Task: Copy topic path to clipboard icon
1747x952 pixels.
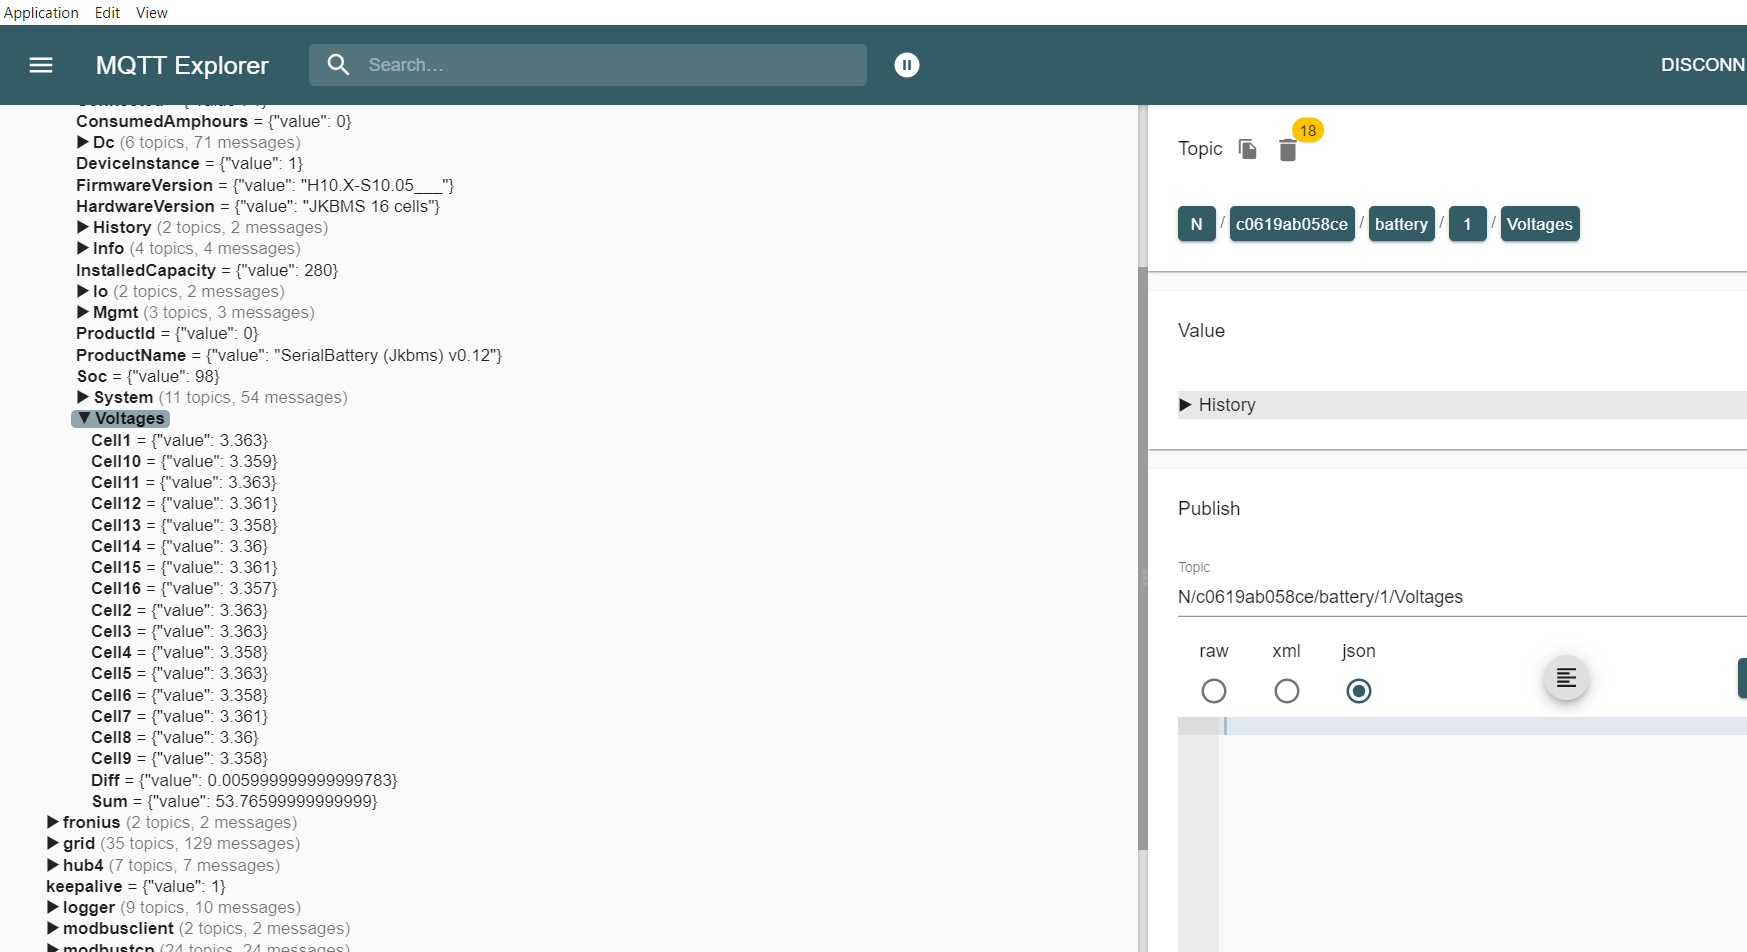Action: [x=1247, y=149]
